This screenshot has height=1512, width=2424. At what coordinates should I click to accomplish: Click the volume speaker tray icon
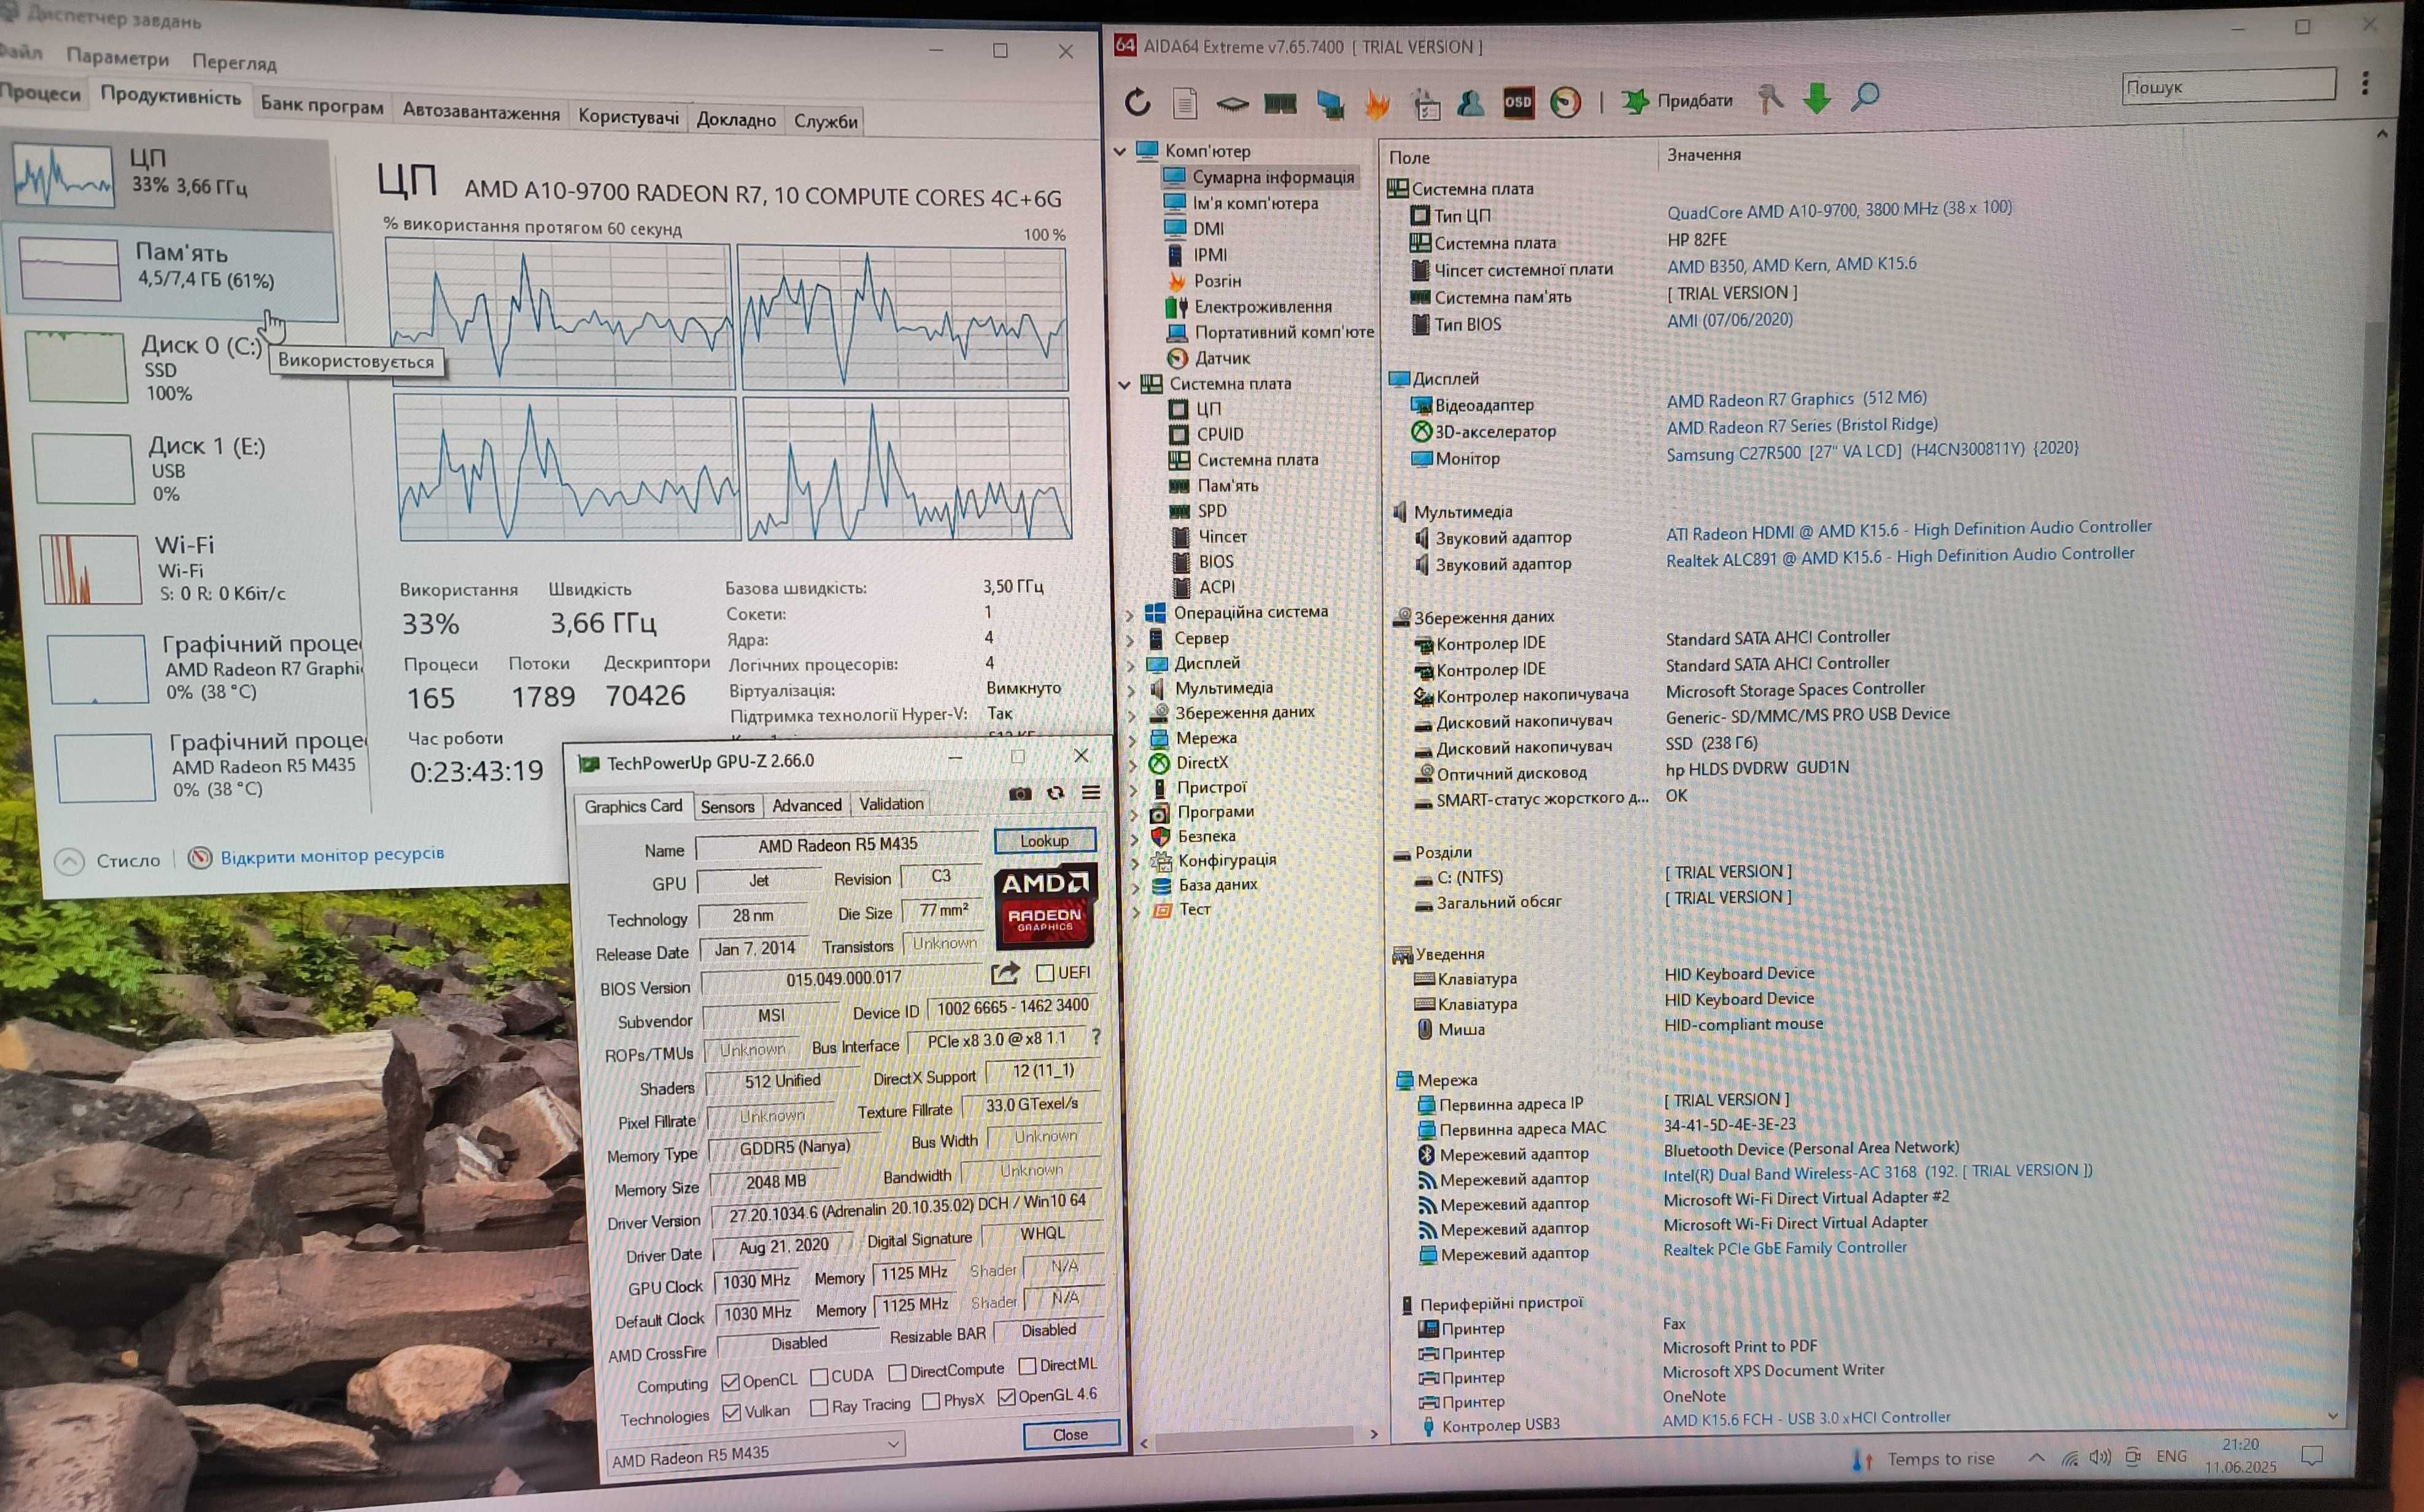pos(2100,1457)
